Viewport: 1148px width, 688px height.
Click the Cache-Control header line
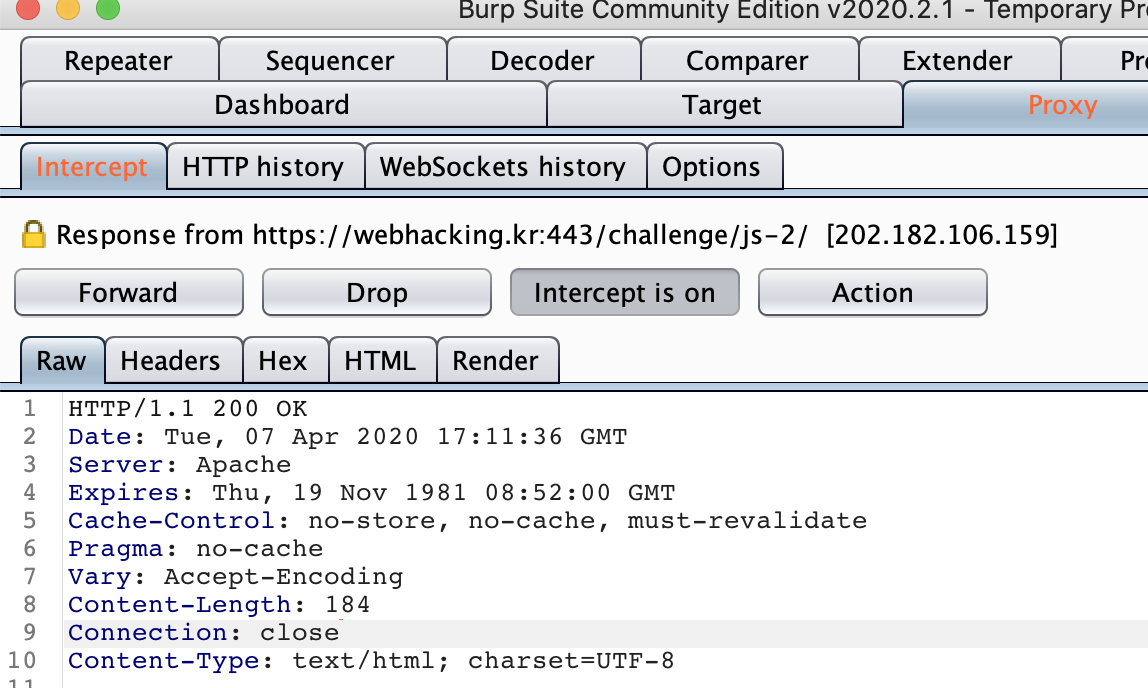point(467,520)
